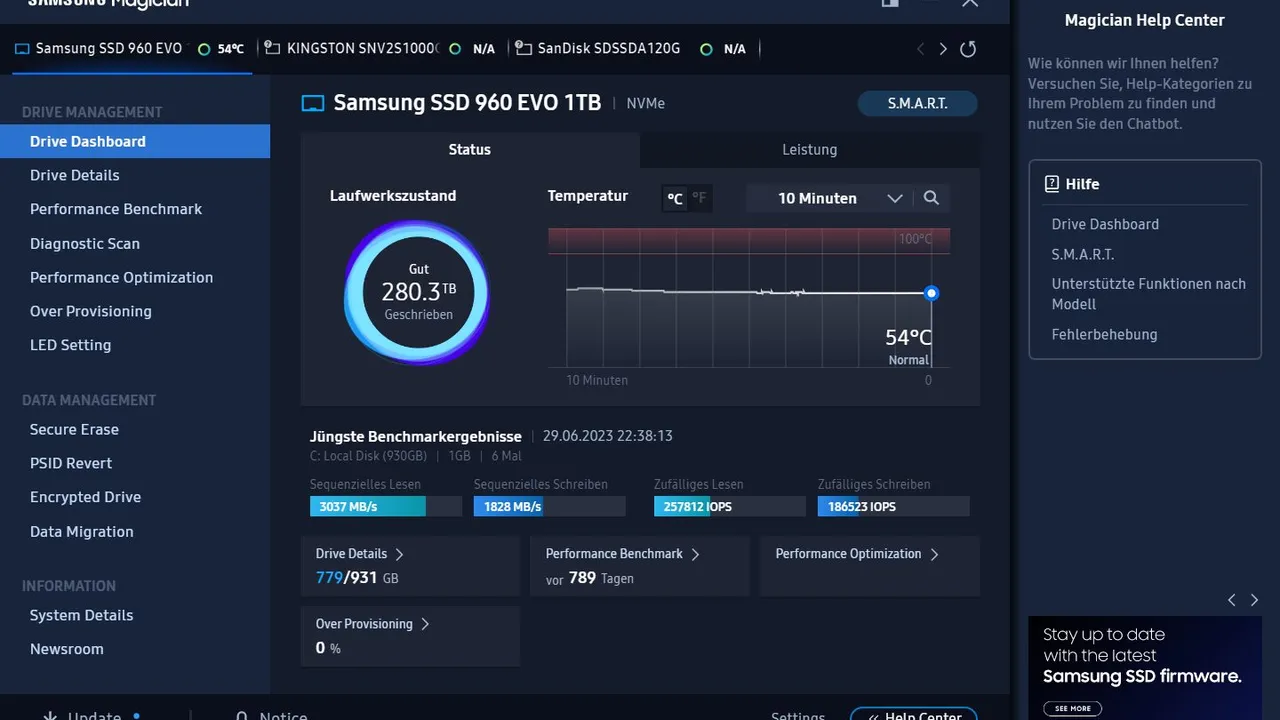Select the SanDisk SDSSDA120G drive tab
The height and width of the screenshot is (720, 1280).
[633, 48]
